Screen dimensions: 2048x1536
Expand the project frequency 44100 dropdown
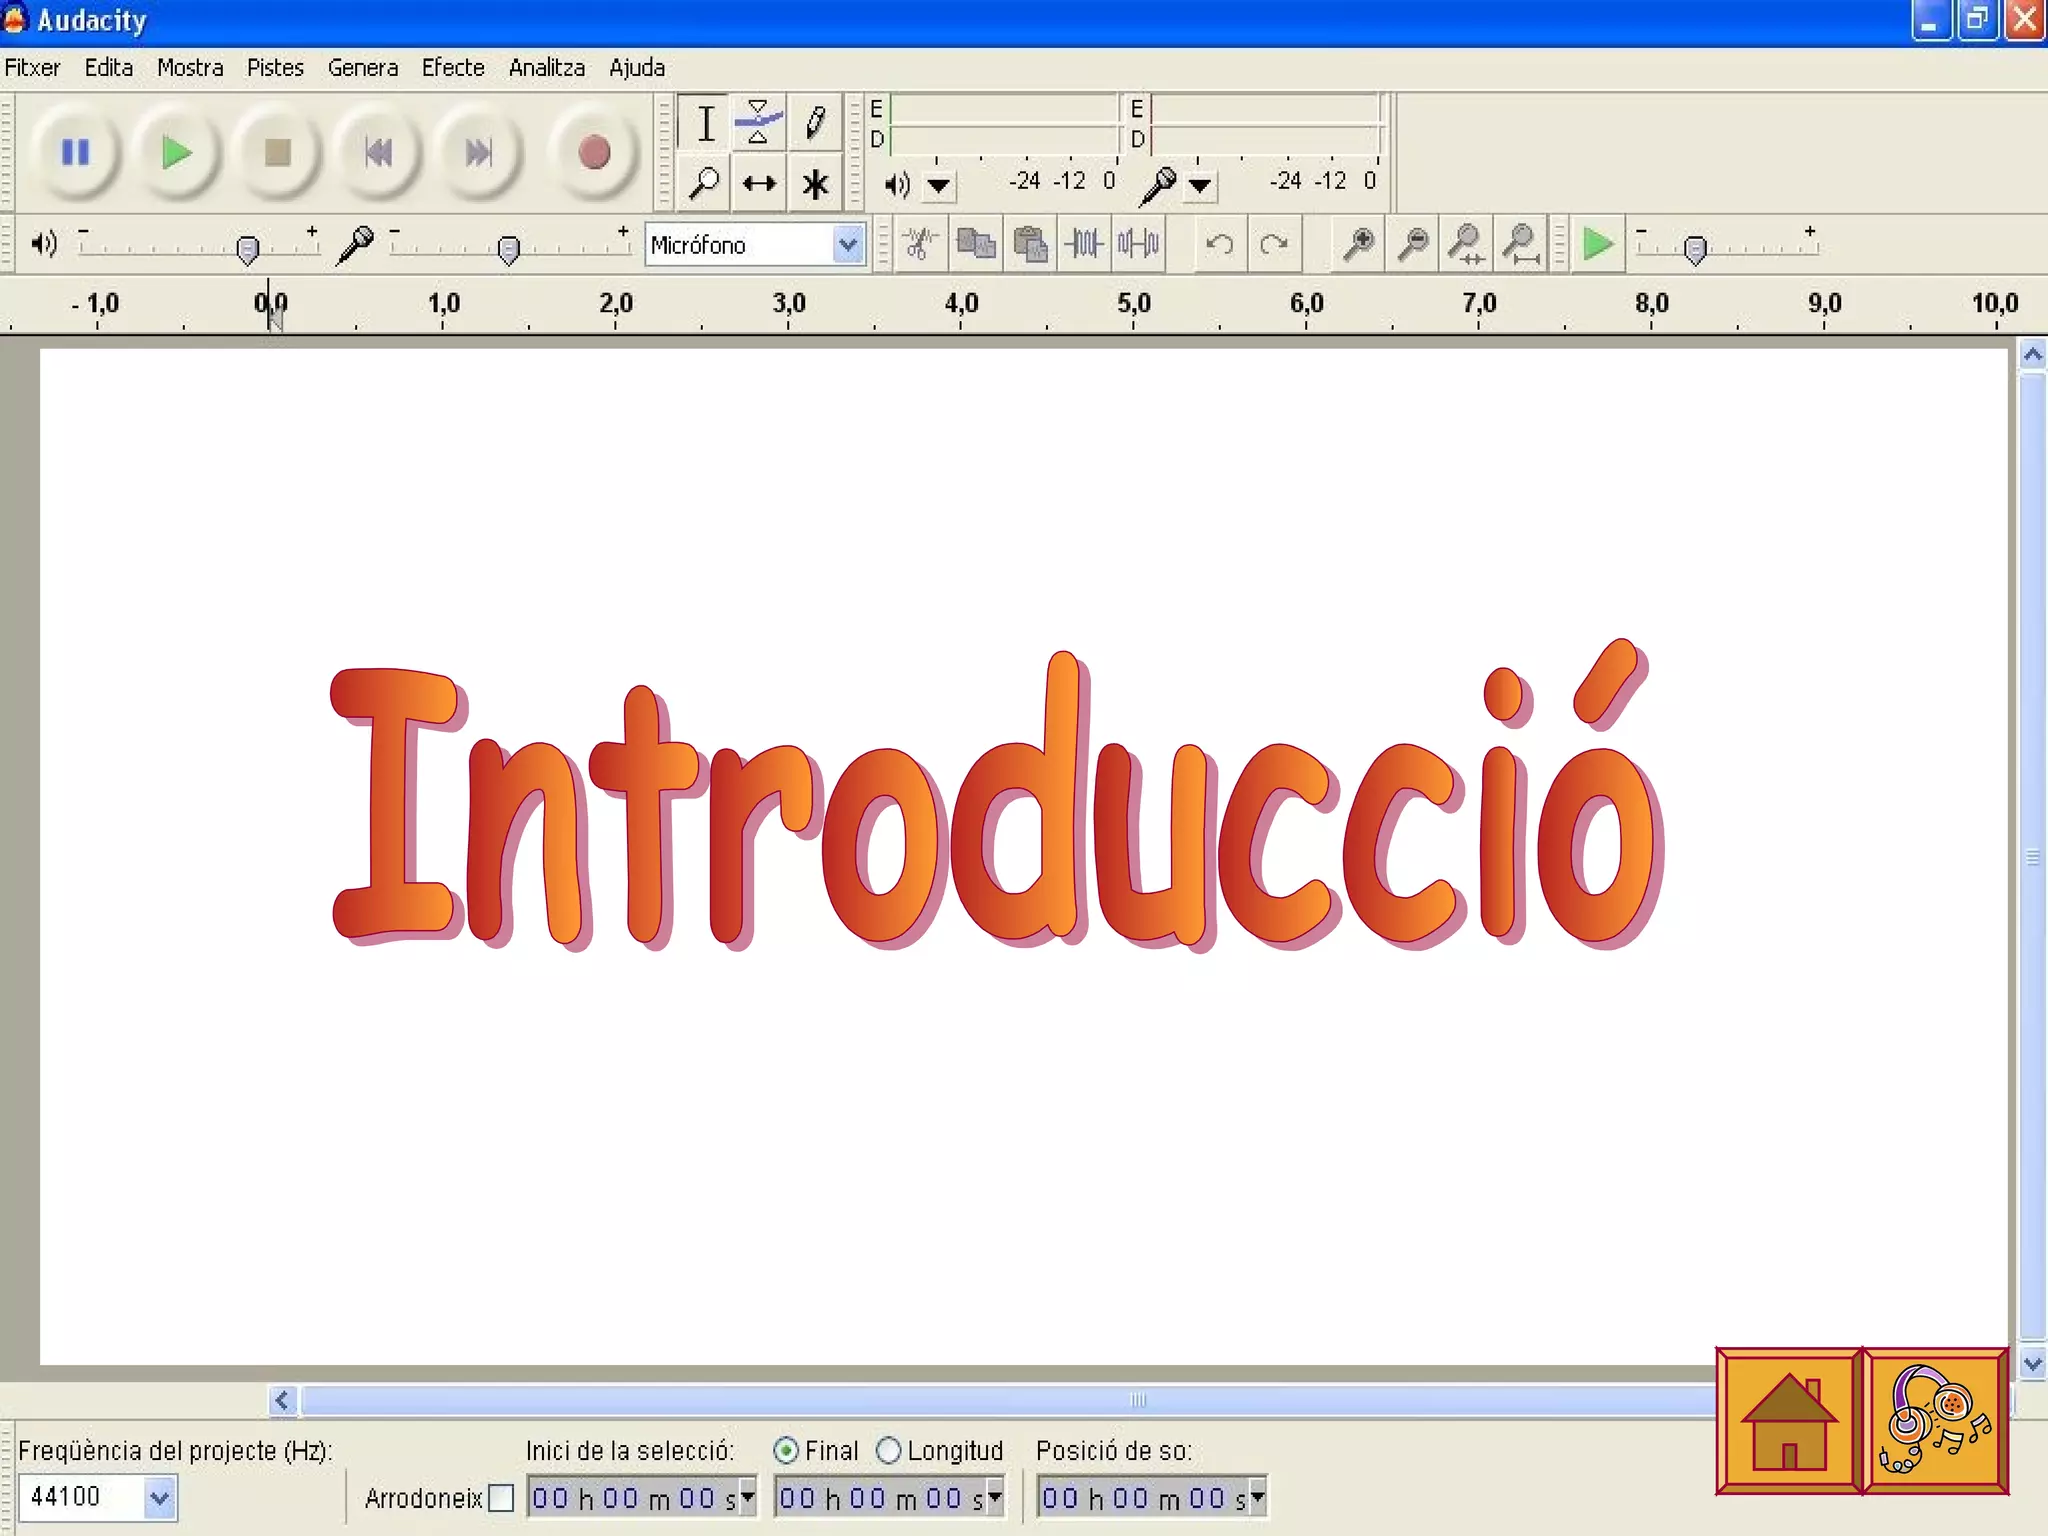click(159, 1498)
